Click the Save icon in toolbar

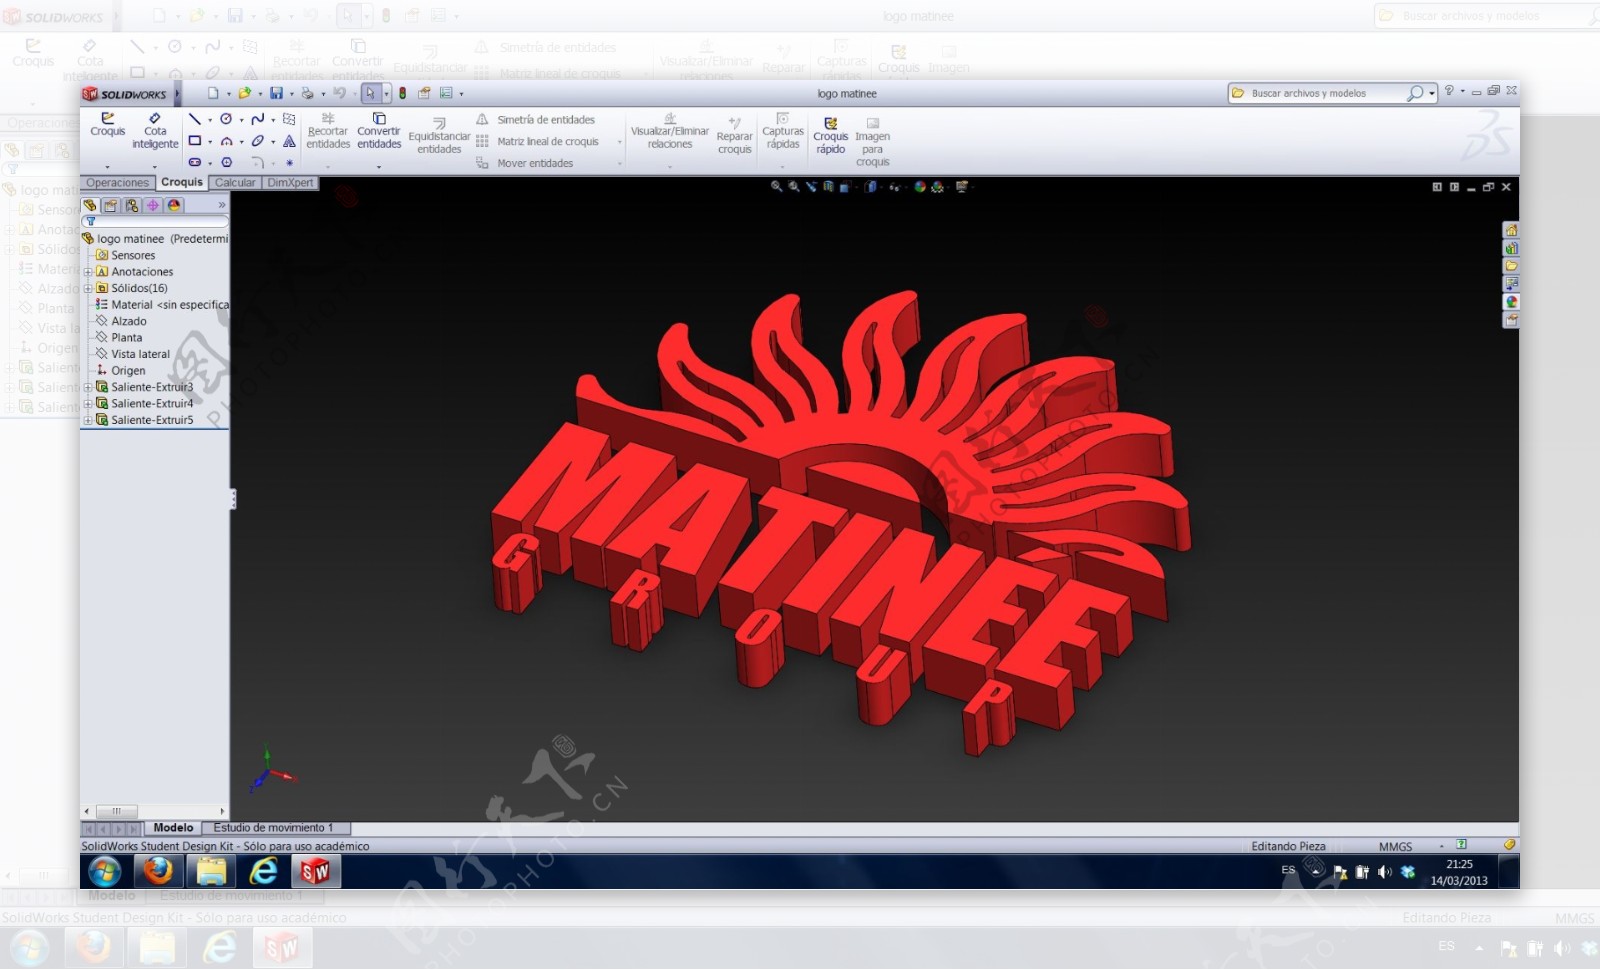276,93
